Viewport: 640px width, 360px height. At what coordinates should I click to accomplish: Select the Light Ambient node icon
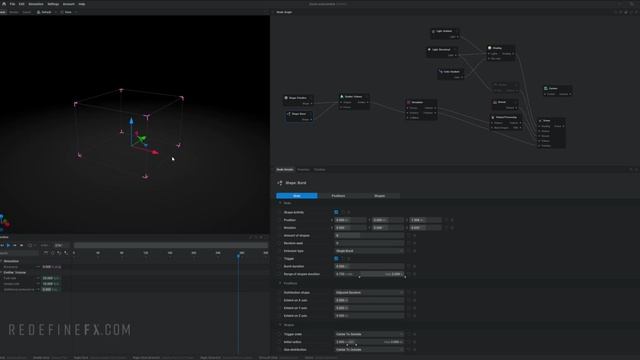pyautogui.click(x=433, y=31)
